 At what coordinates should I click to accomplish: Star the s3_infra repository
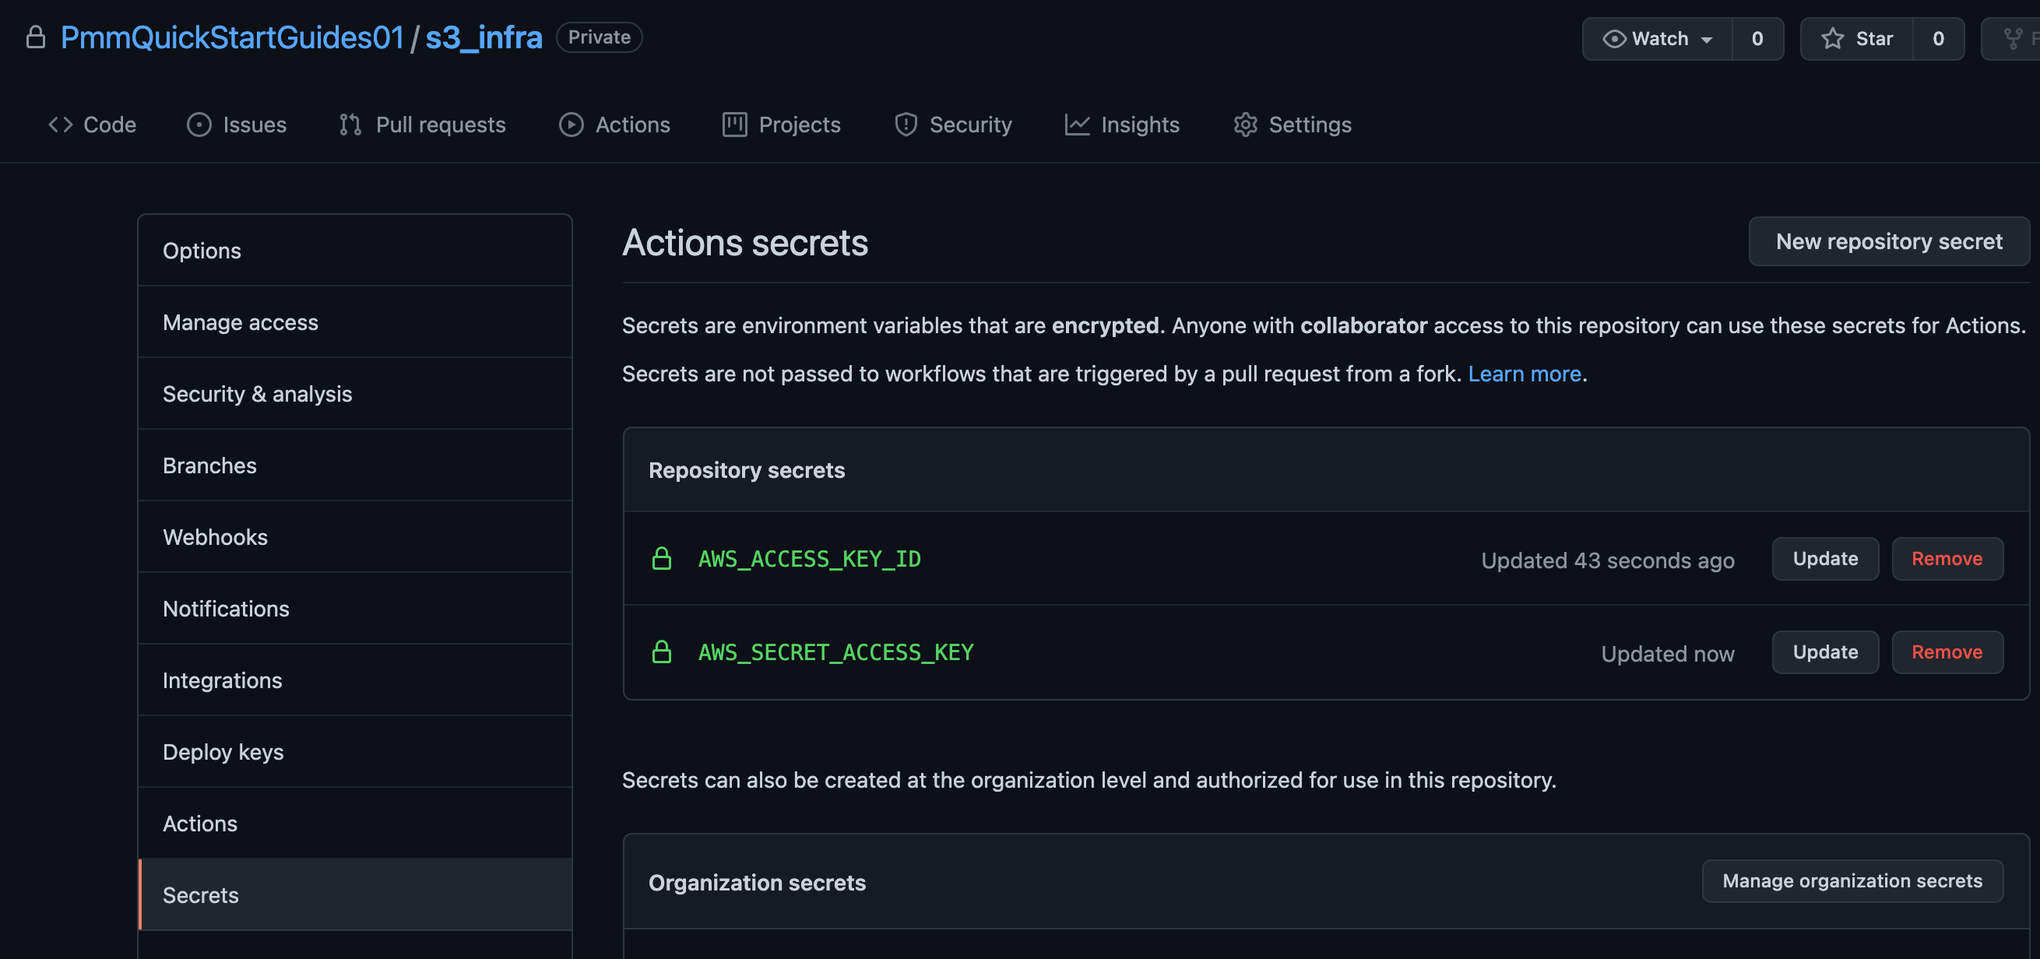tap(1857, 39)
